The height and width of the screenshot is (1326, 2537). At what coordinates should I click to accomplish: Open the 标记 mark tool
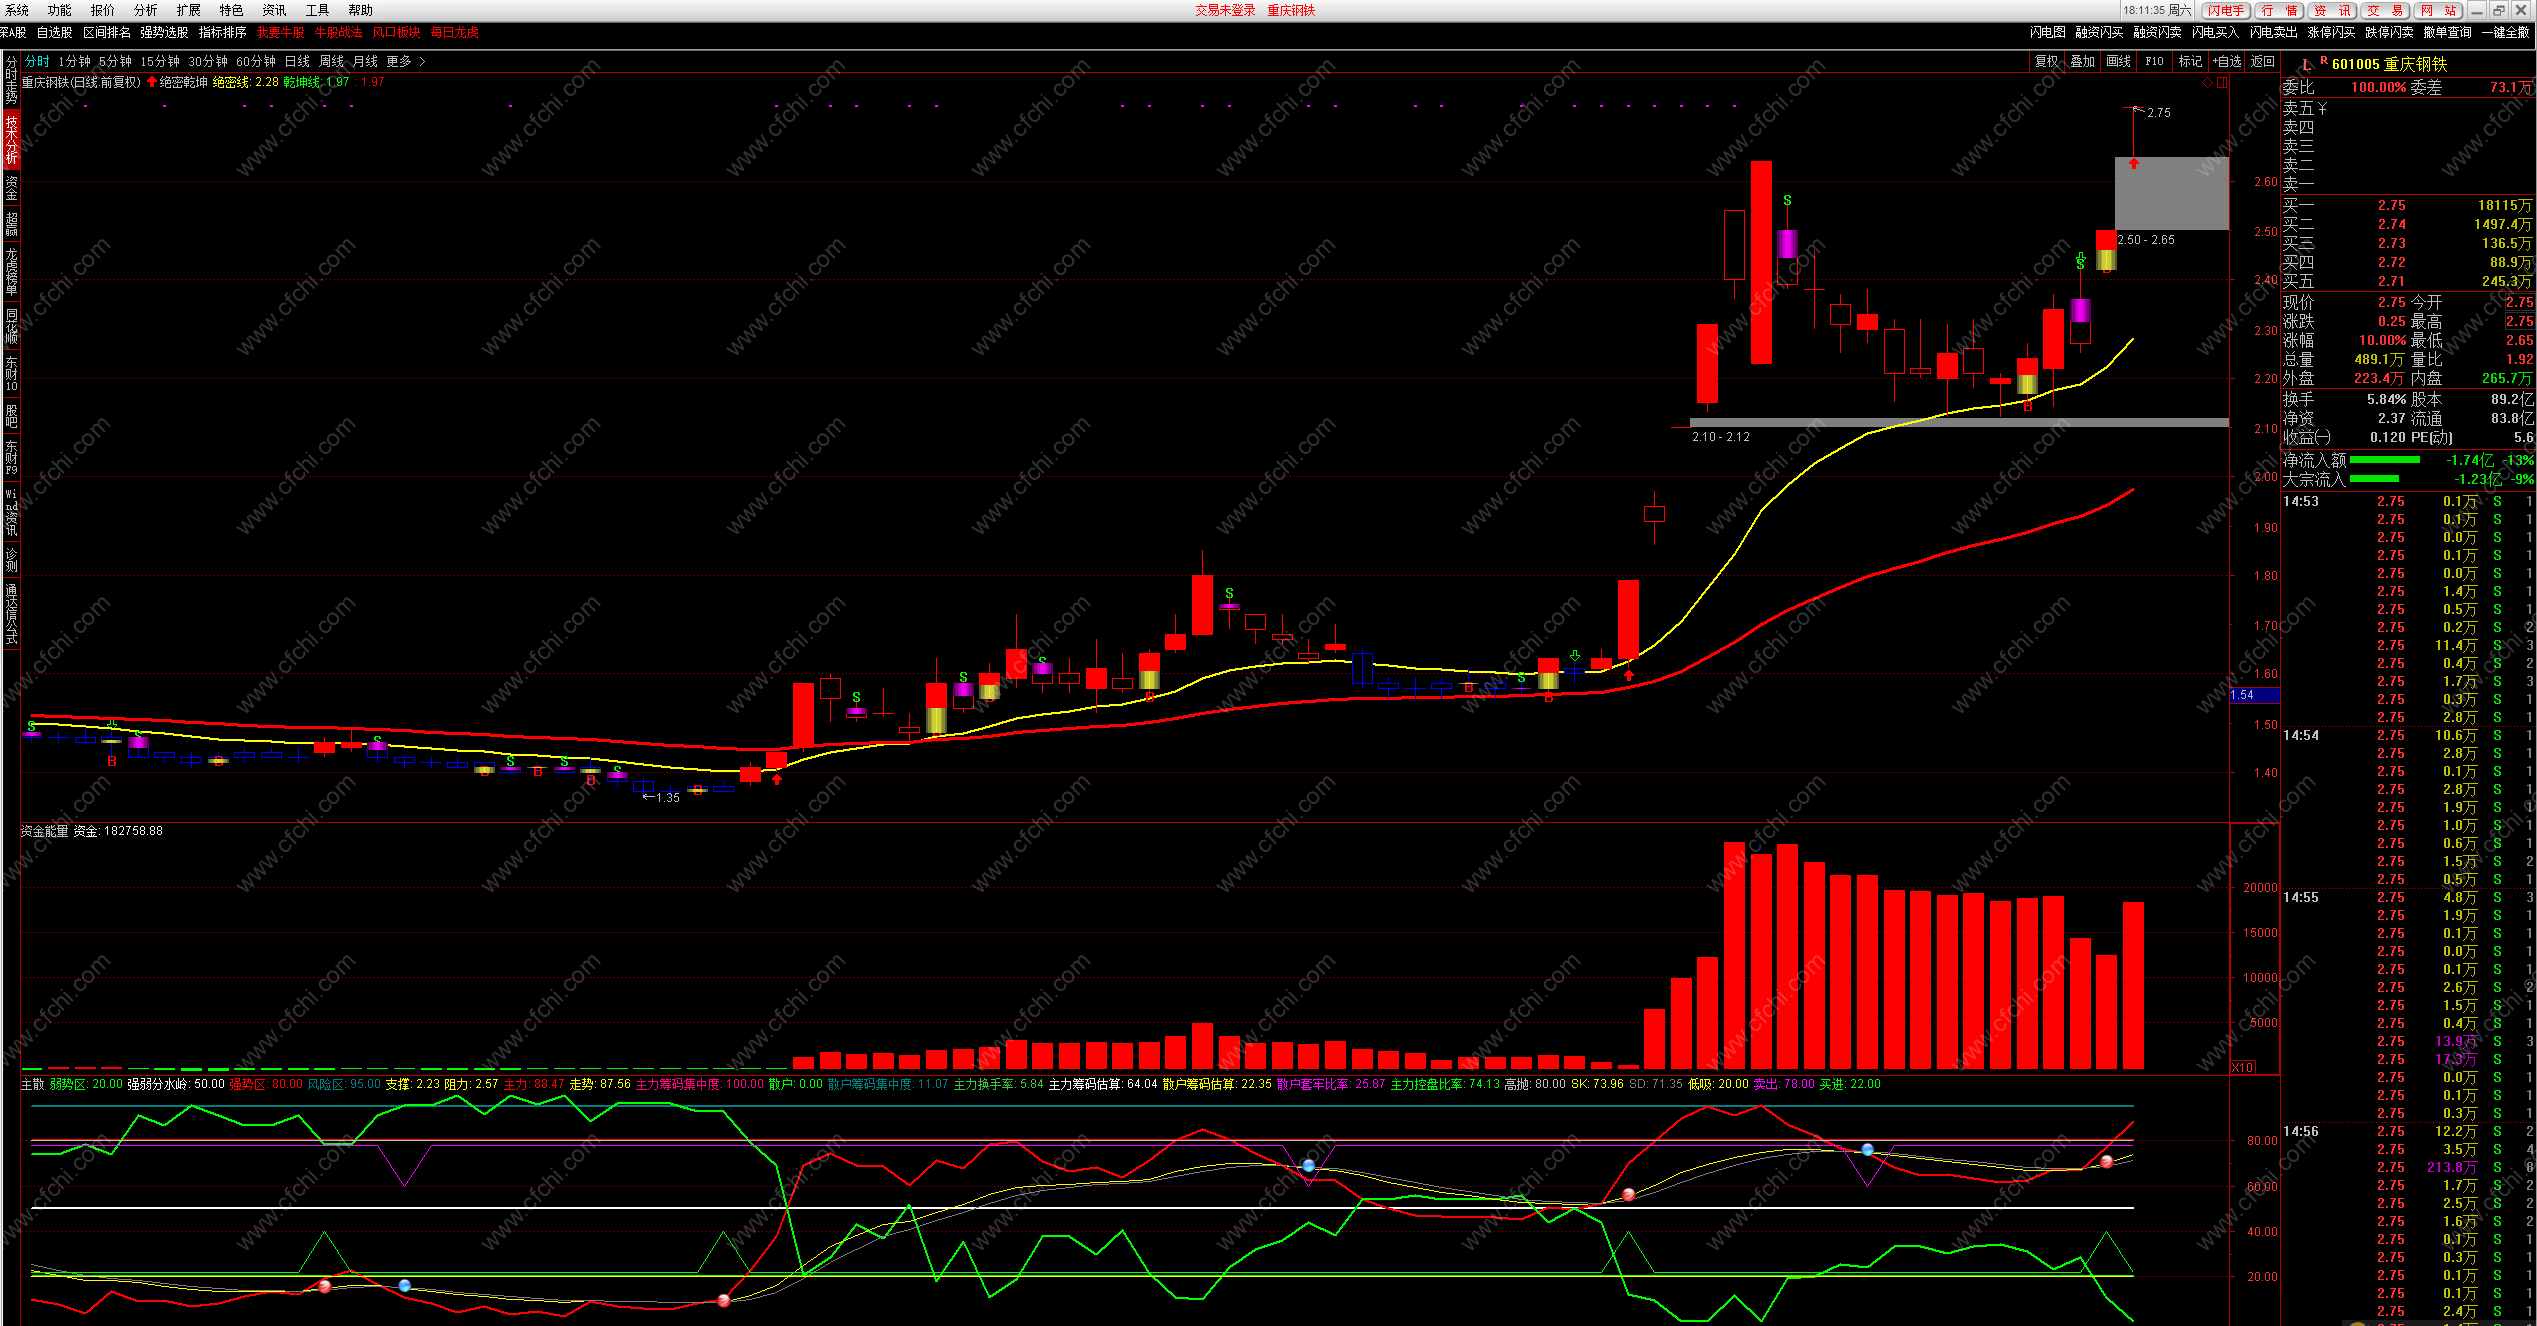pyautogui.click(x=2190, y=62)
